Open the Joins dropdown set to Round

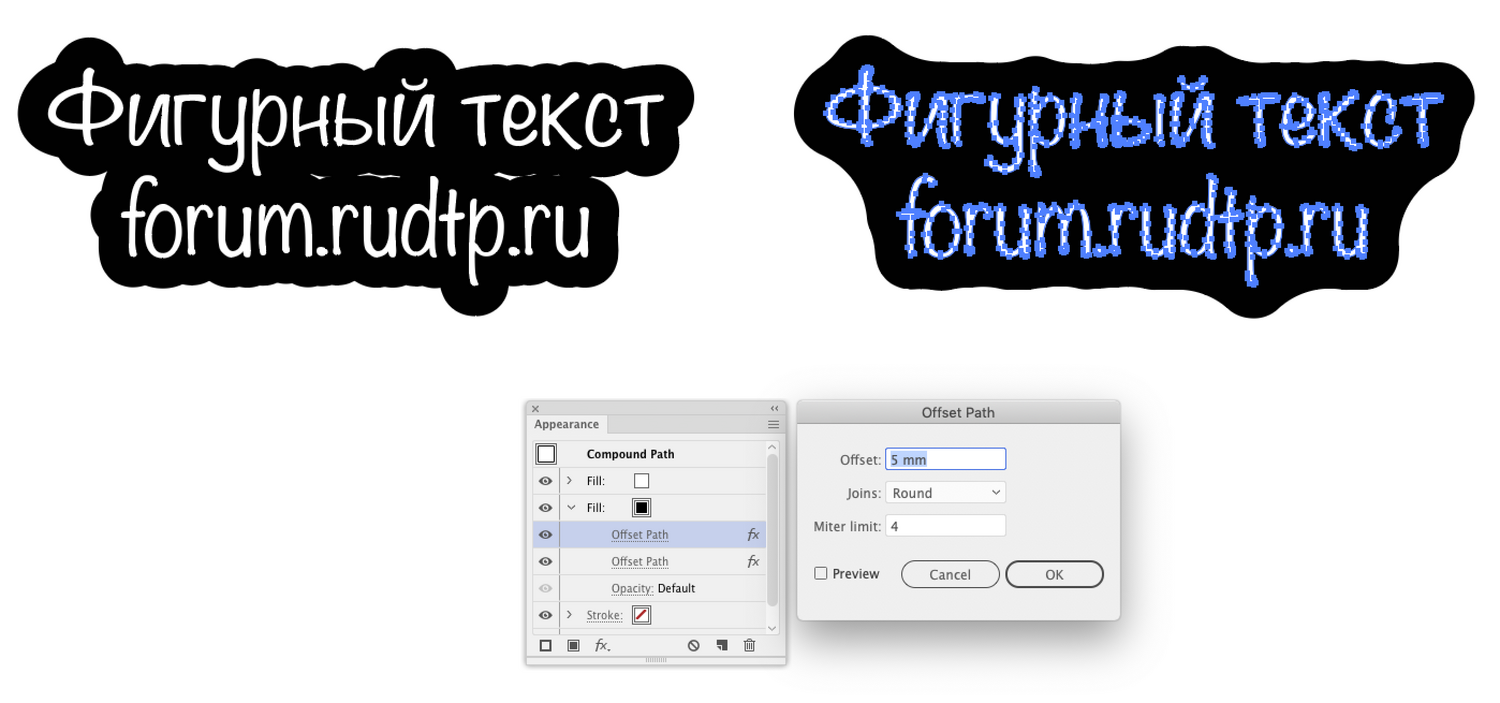pyautogui.click(x=945, y=493)
